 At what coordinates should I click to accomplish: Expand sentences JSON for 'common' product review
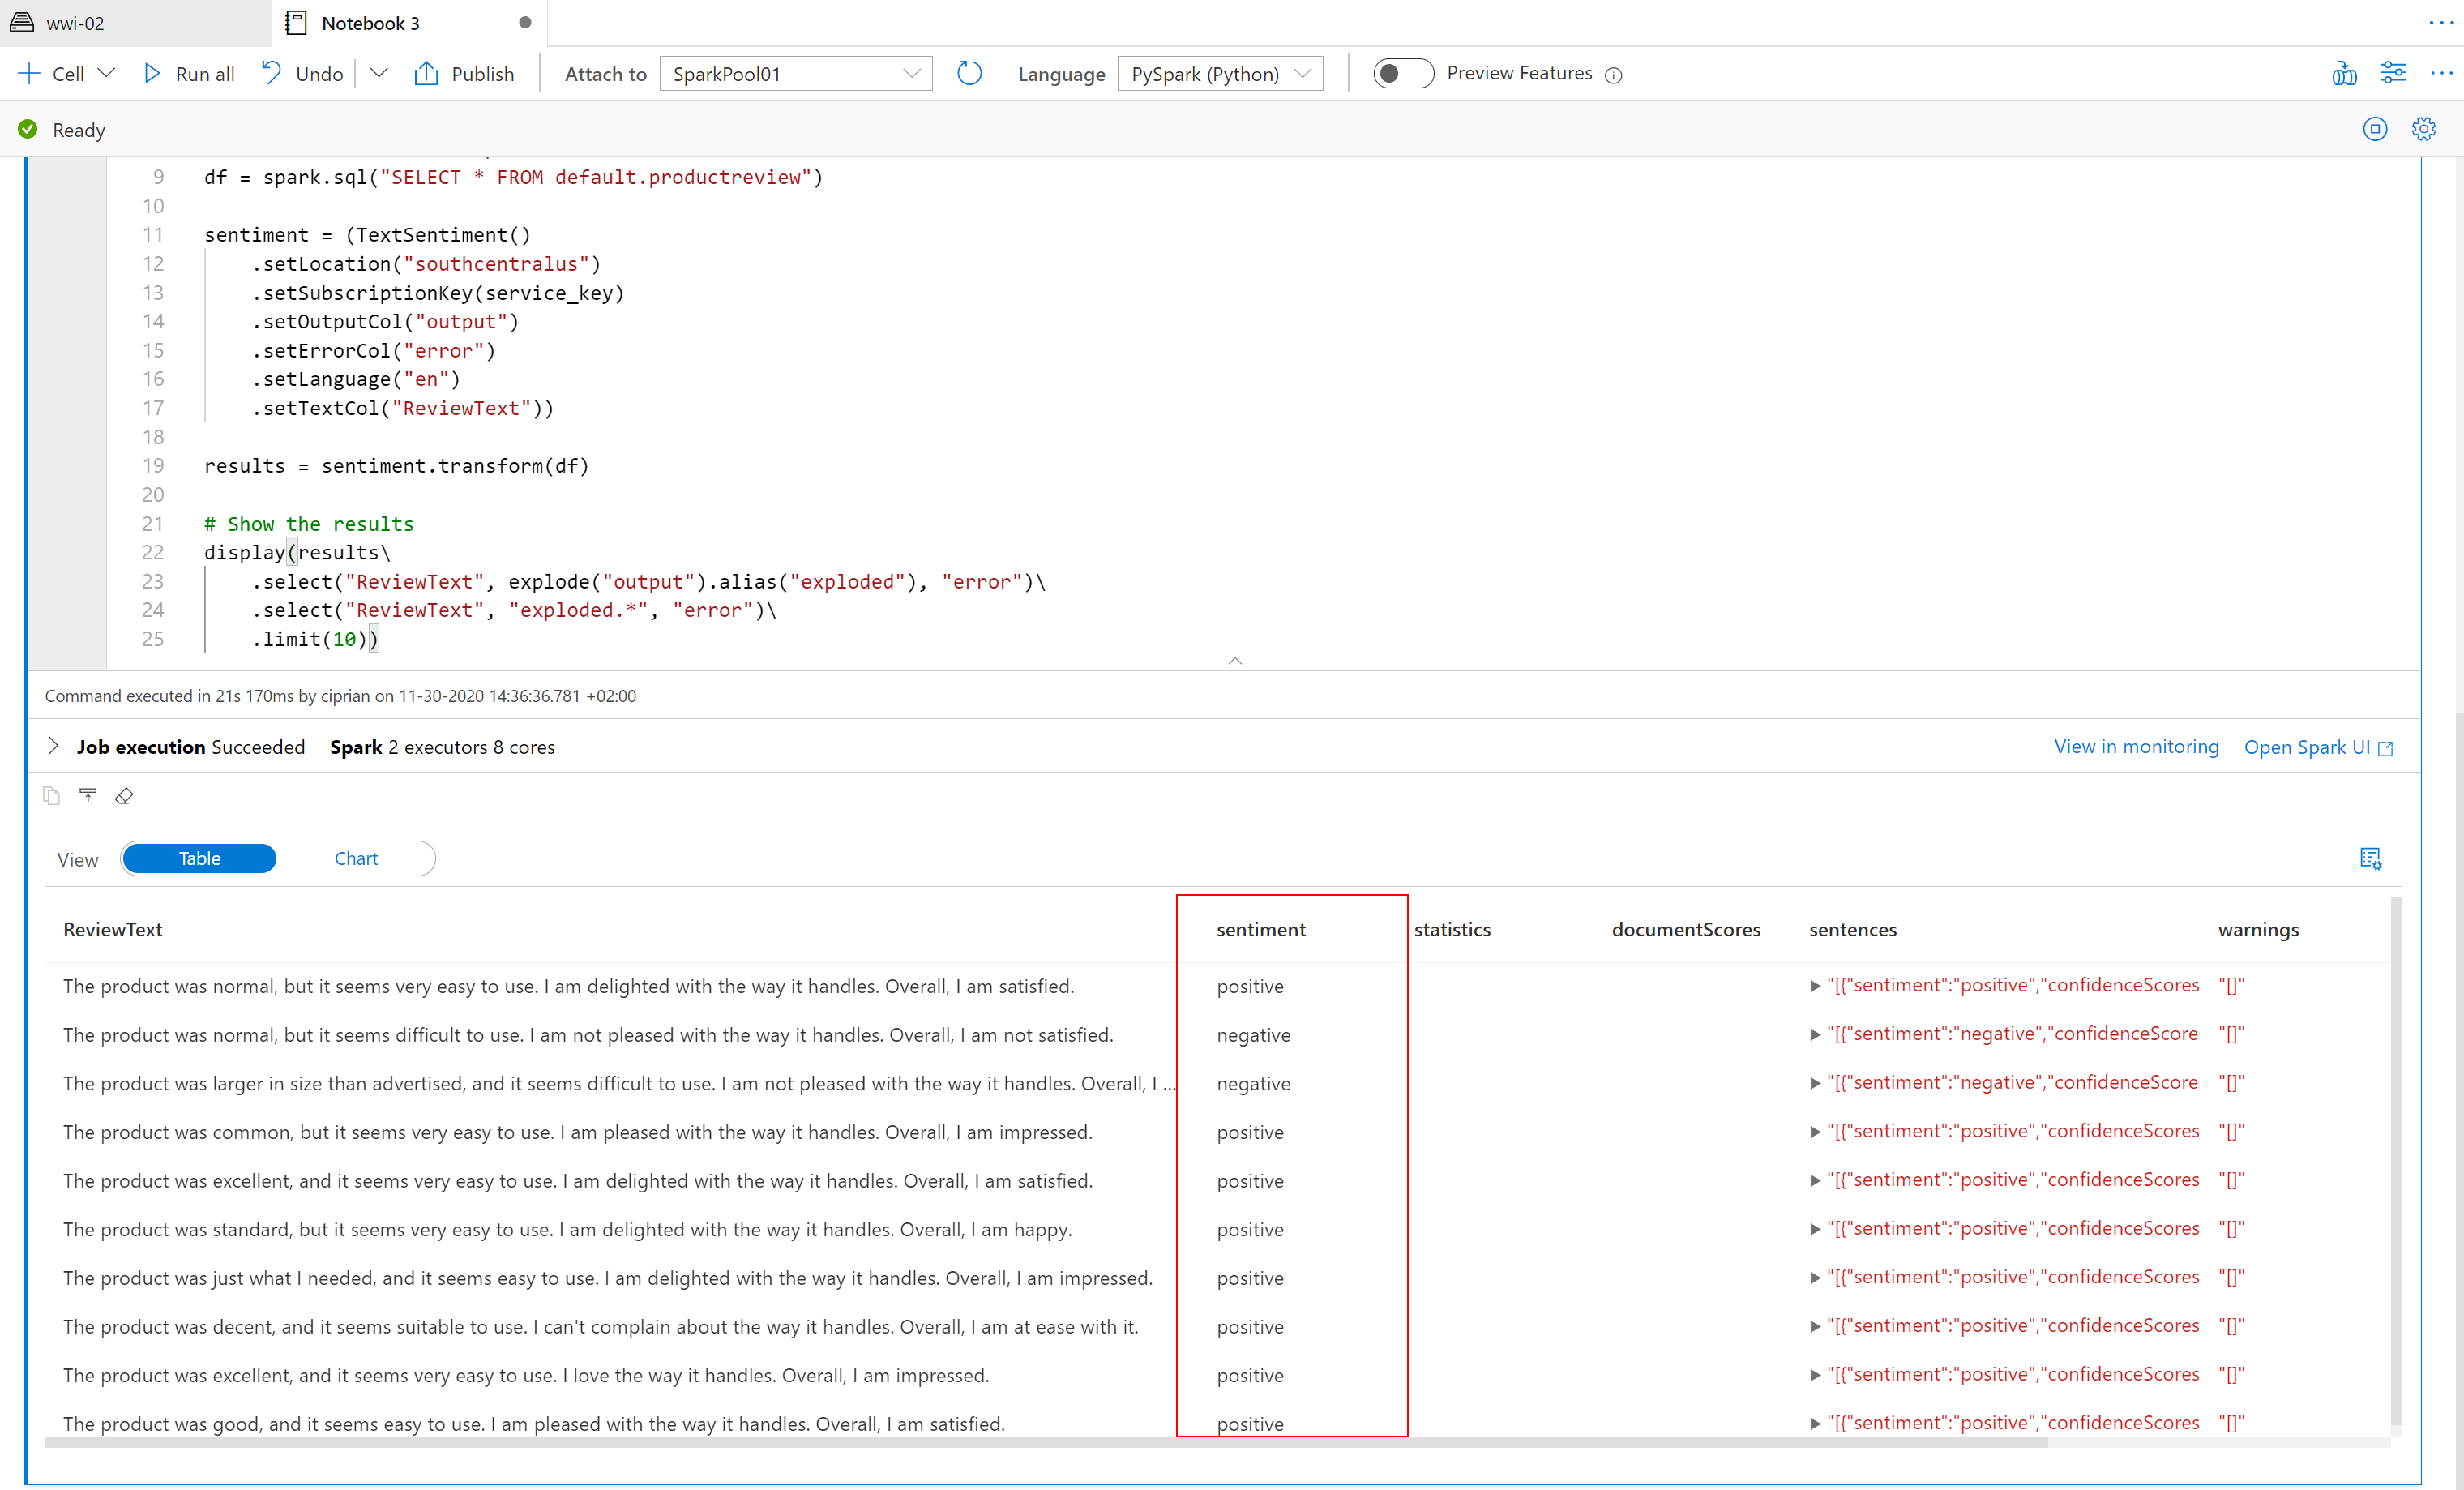click(x=1815, y=1132)
